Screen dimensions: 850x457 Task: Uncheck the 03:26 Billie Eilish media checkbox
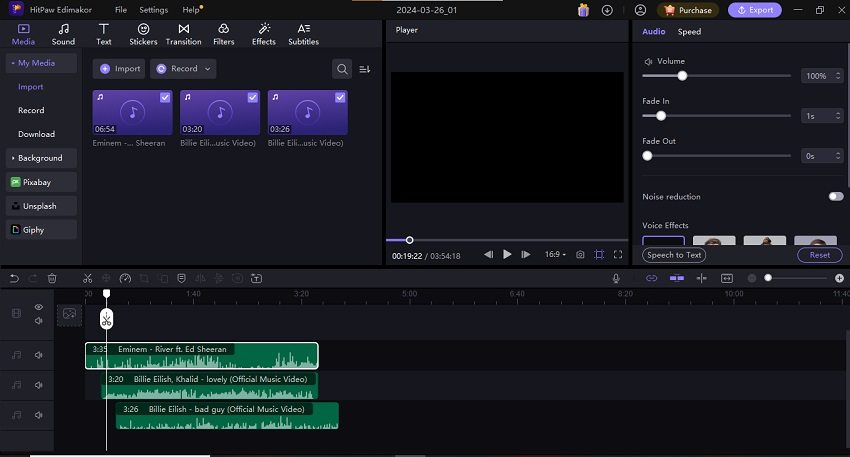[340, 98]
